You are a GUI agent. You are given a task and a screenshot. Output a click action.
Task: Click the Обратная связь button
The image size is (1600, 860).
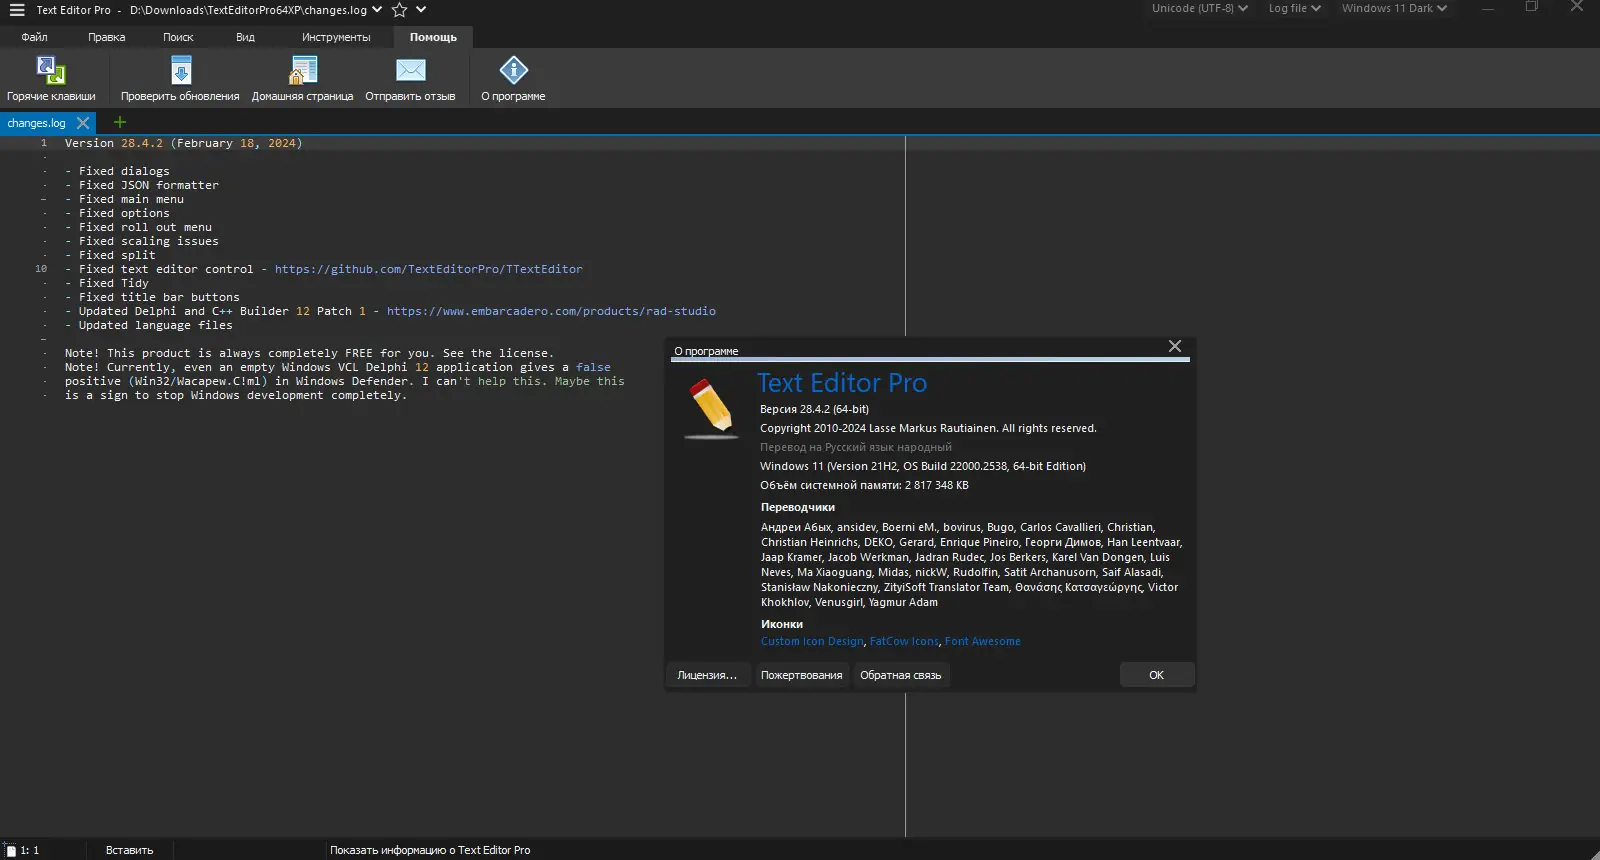coord(901,675)
